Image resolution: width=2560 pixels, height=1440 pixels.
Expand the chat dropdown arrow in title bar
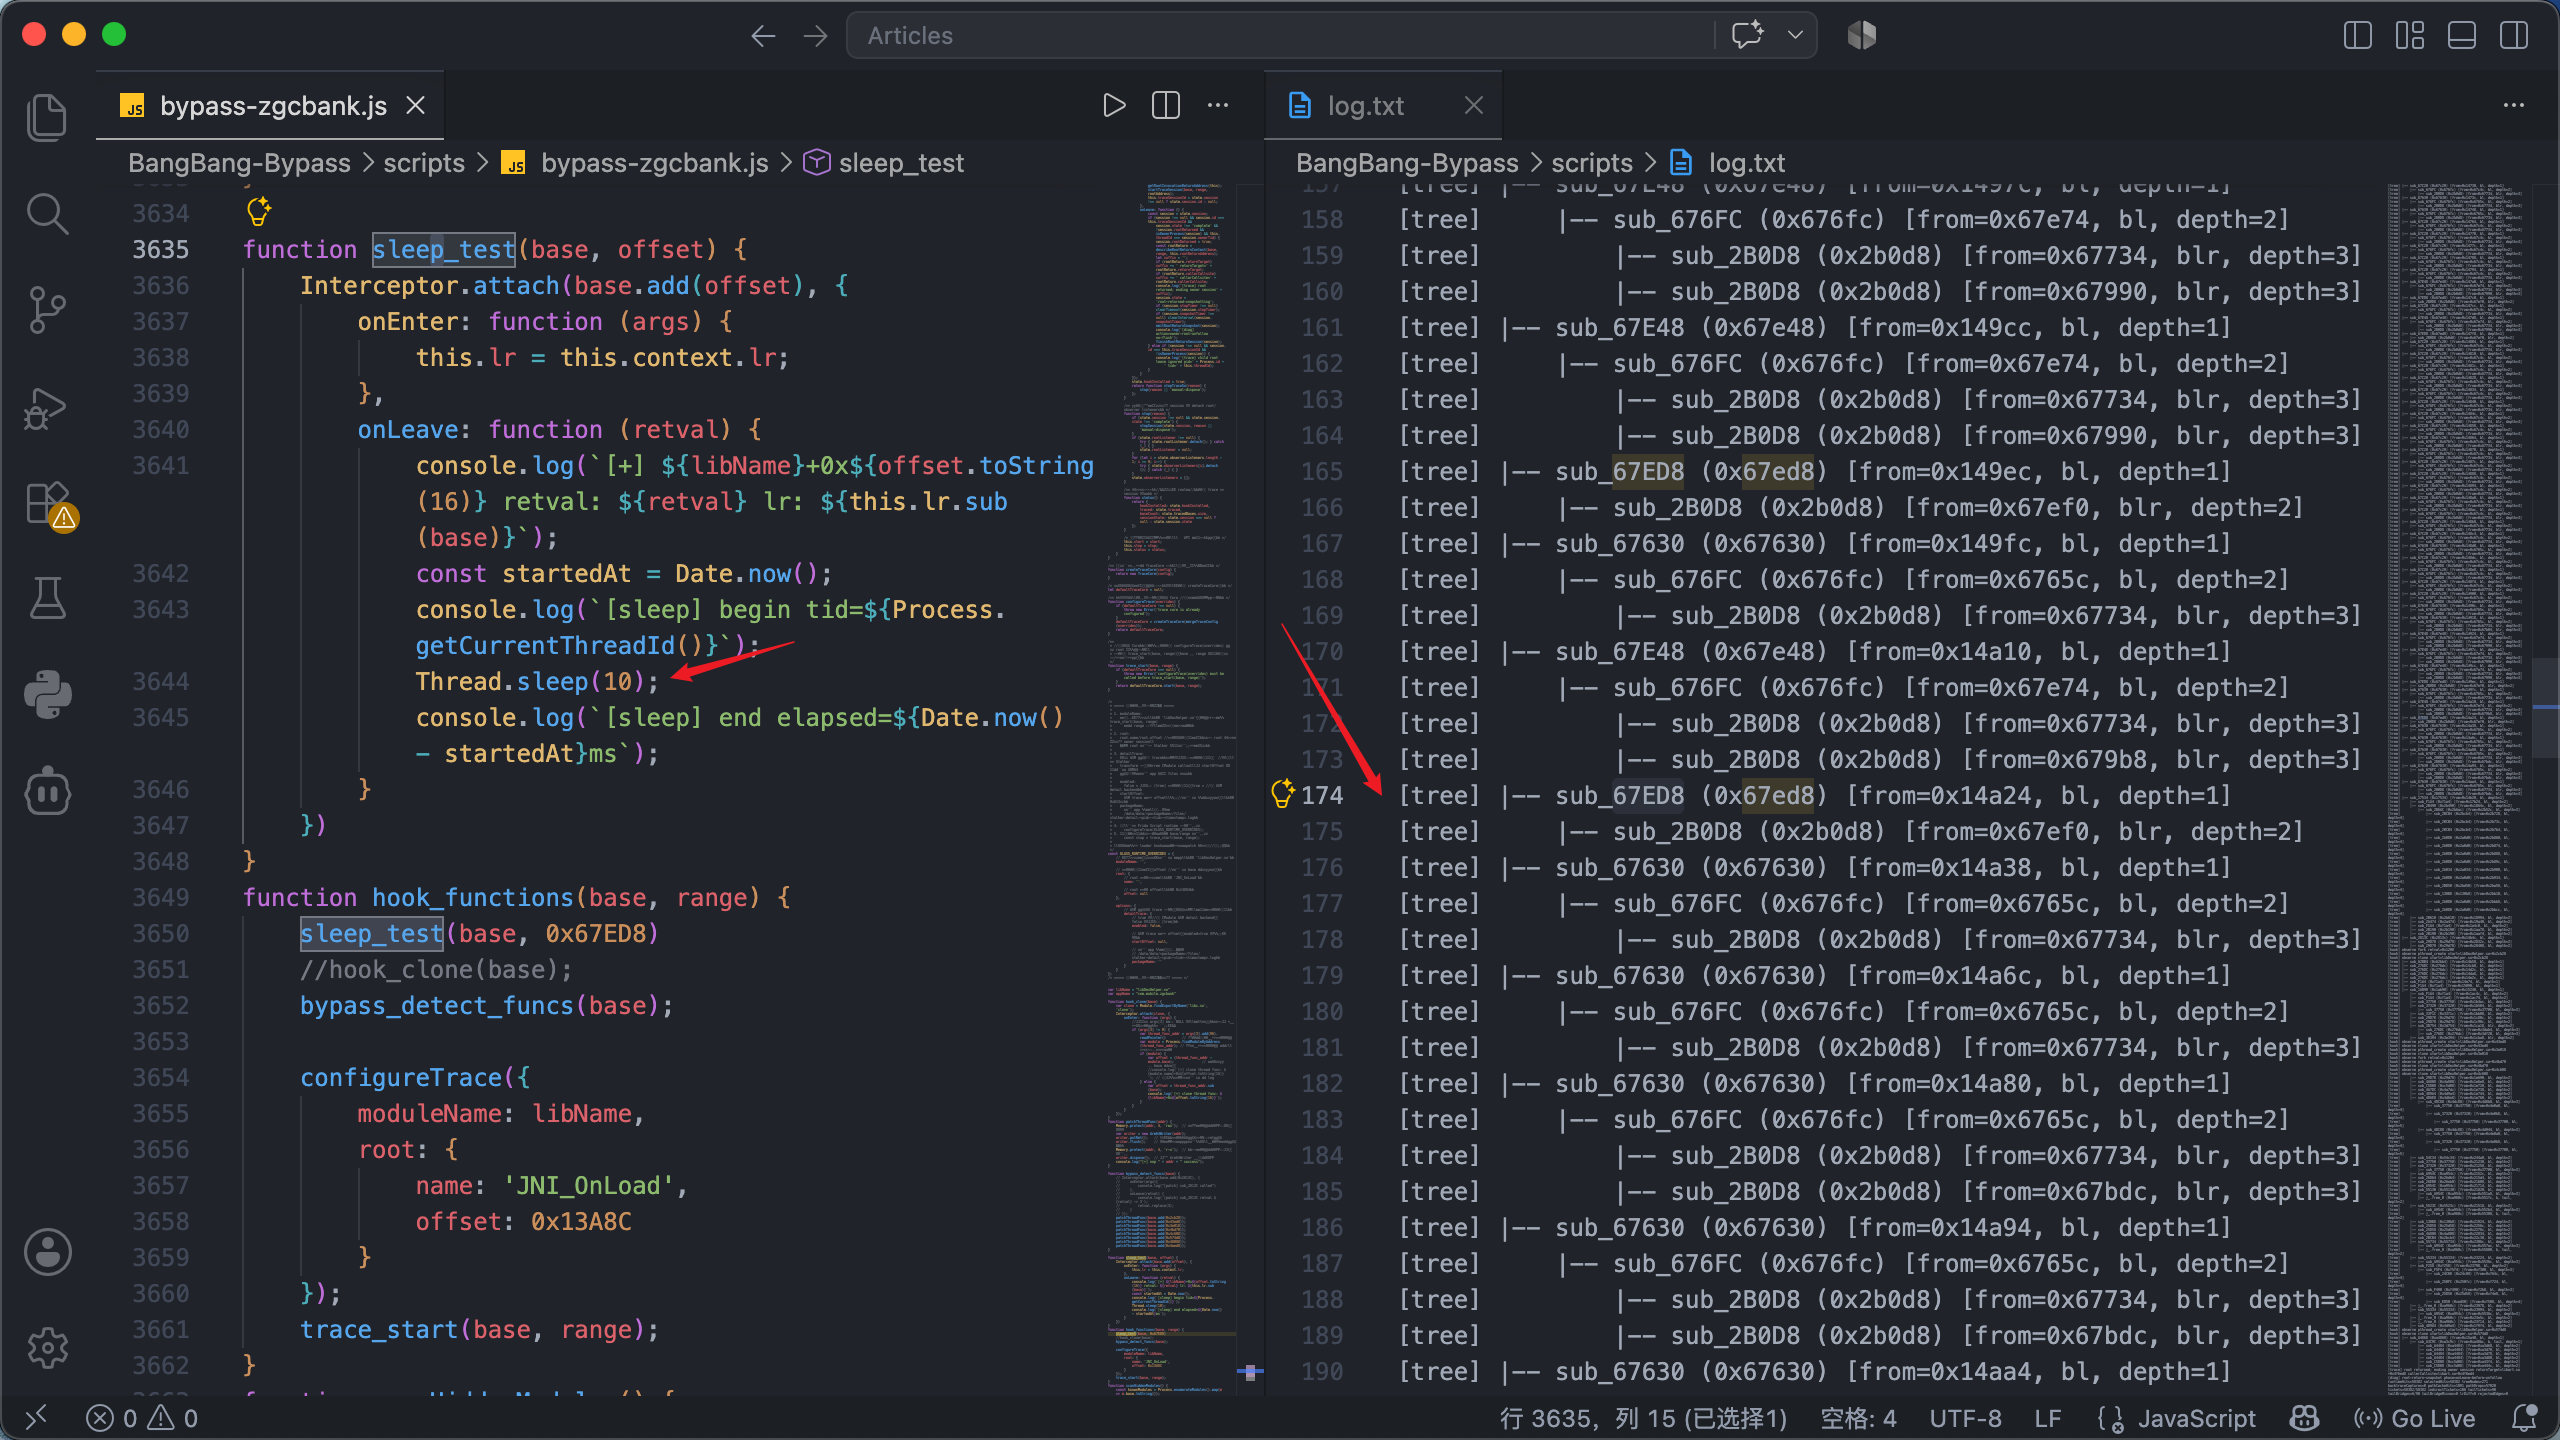click(x=1795, y=36)
